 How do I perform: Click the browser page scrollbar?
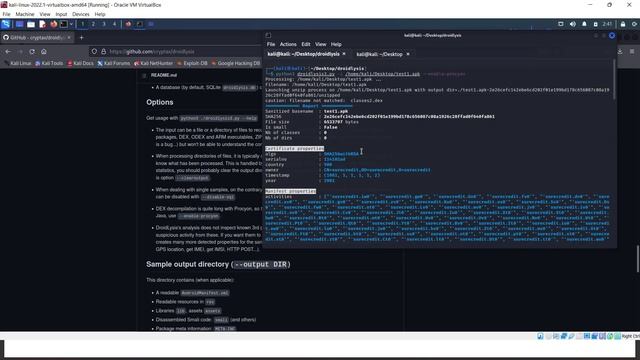[638, 258]
